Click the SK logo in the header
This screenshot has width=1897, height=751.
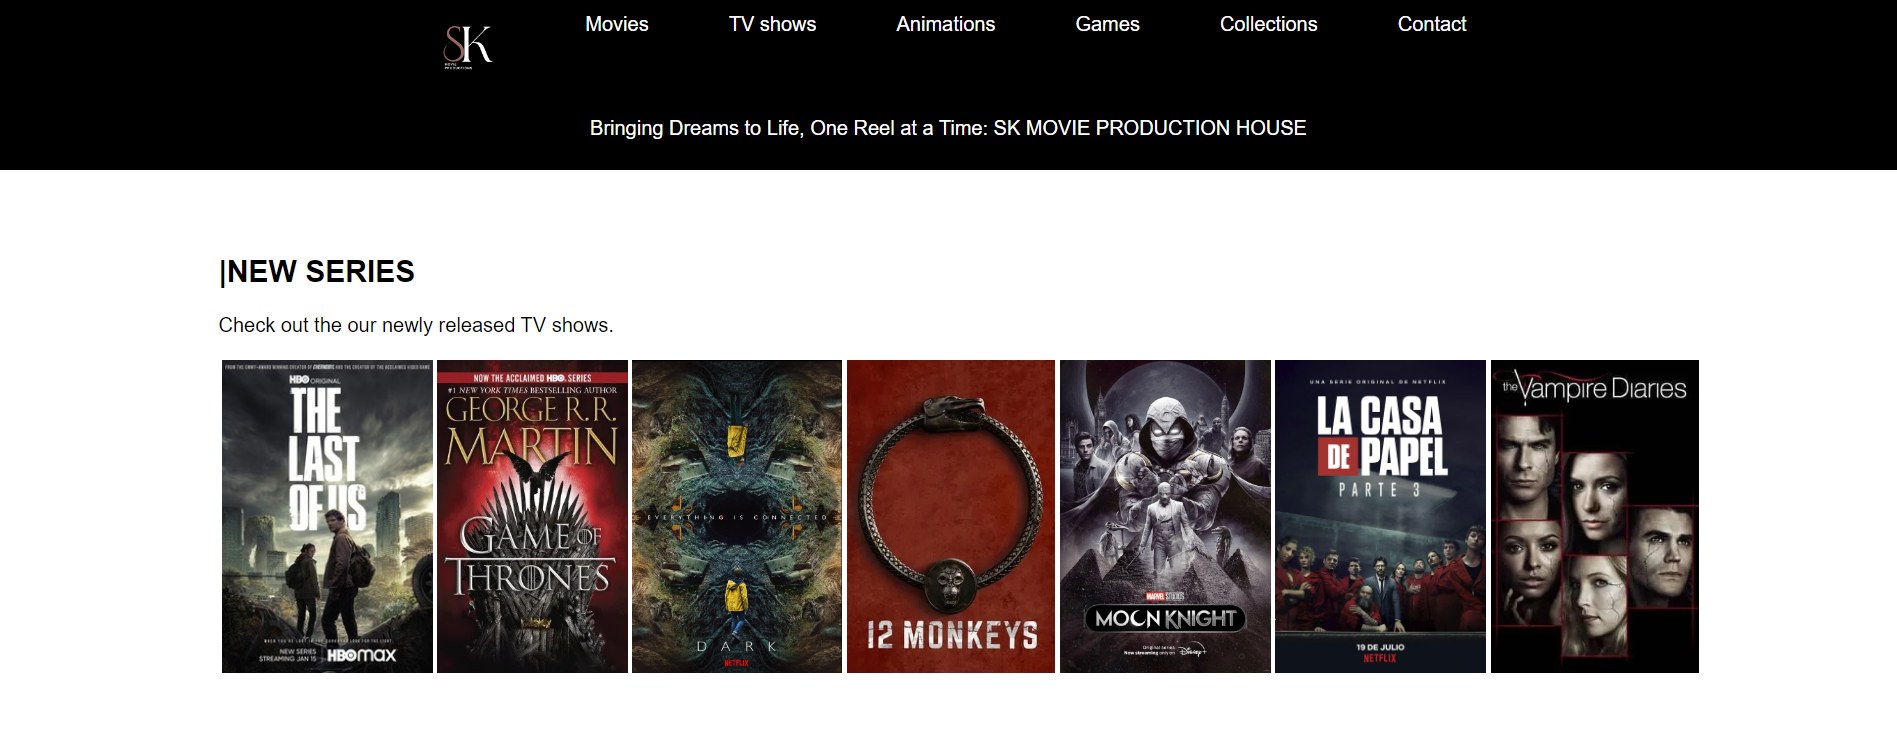click(467, 46)
